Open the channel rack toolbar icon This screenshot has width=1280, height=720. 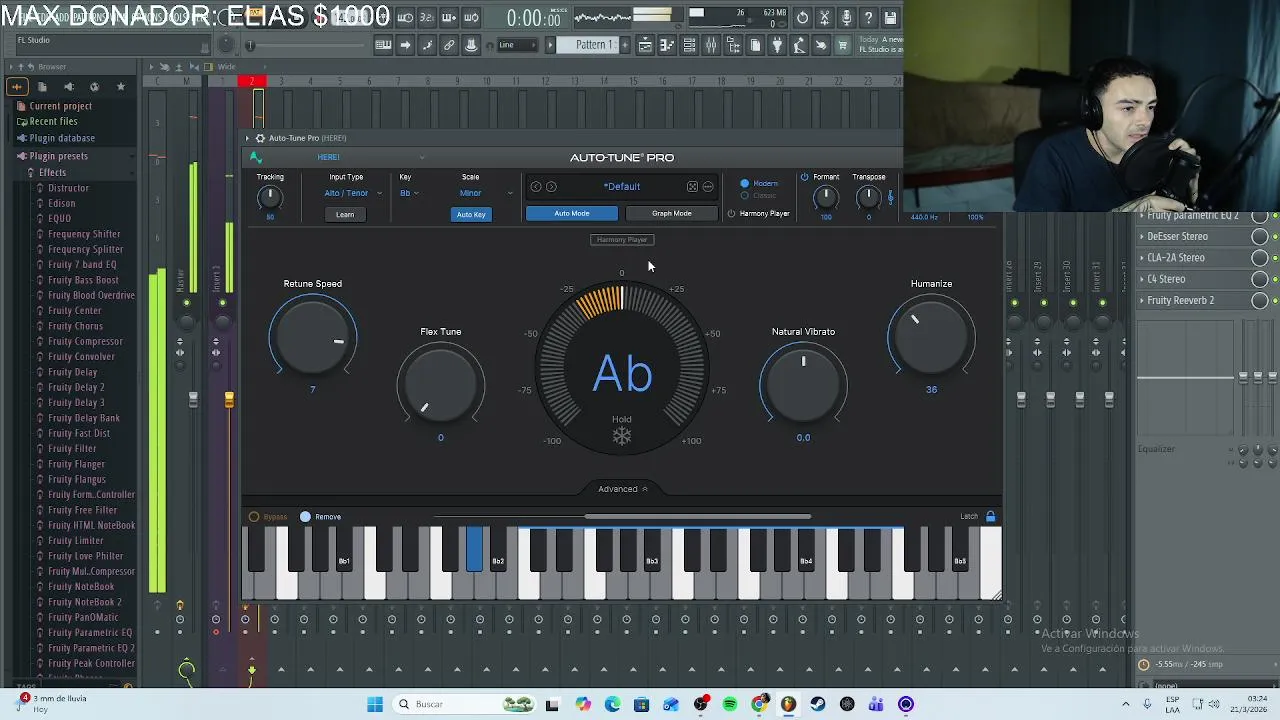[689, 45]
